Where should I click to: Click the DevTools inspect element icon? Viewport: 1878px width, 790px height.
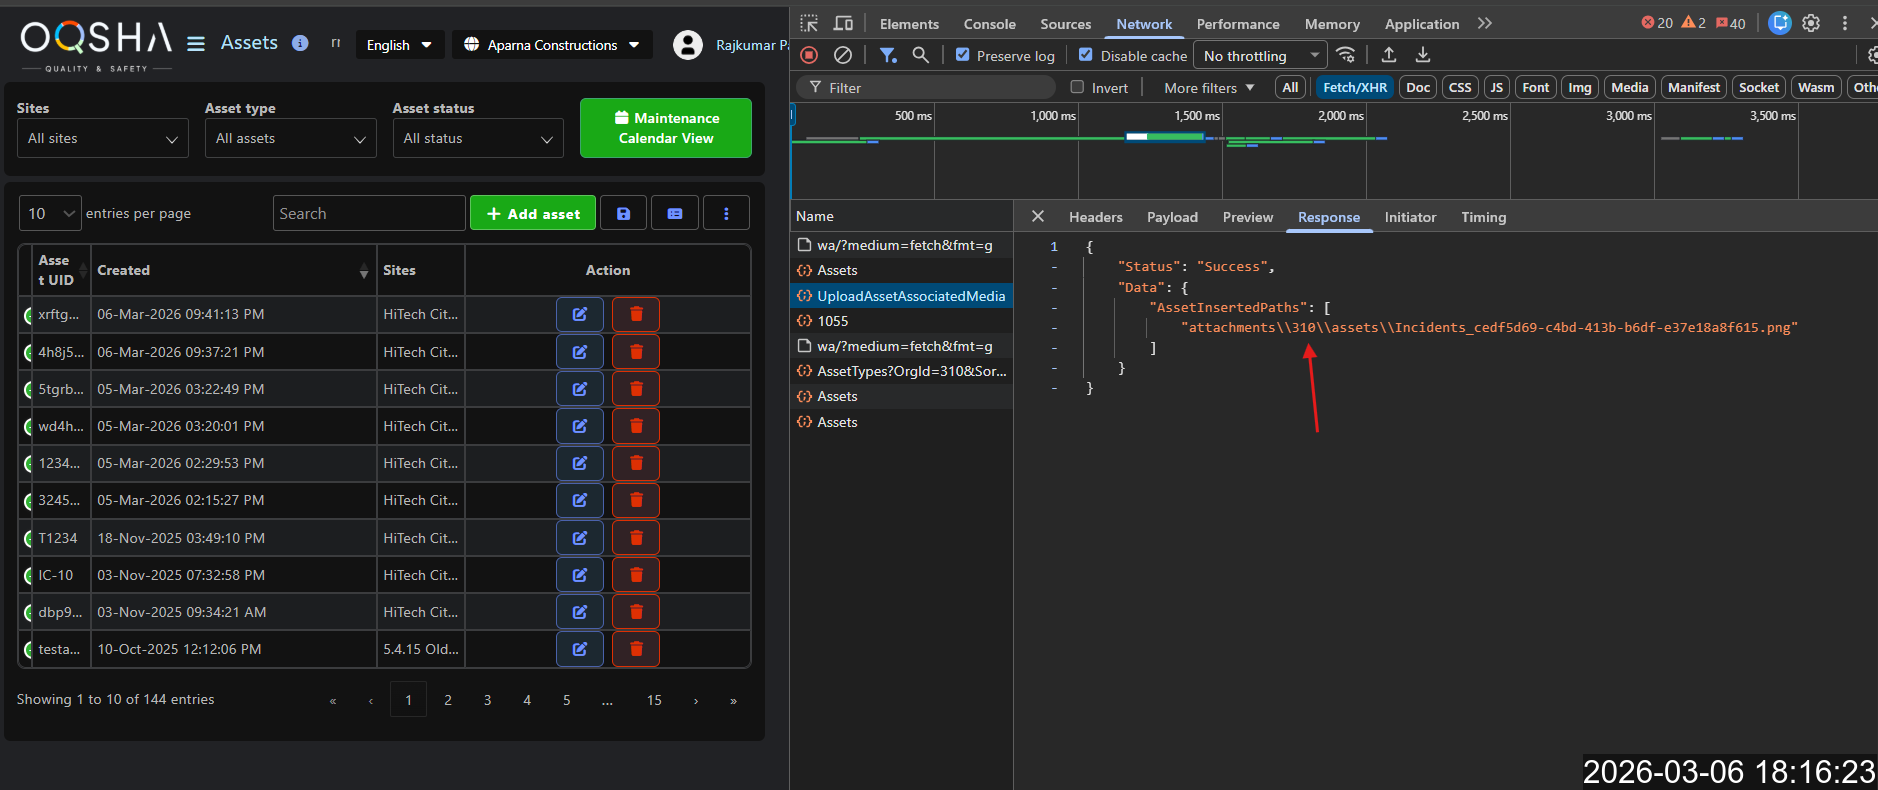pyautogui.click(x=809, y=23)
